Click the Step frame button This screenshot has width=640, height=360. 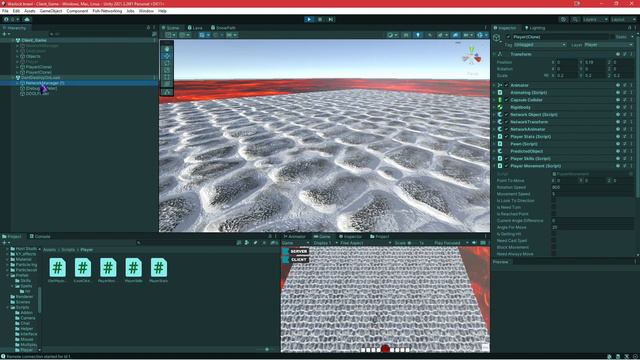pyautogui.click(x=331, y=19)
